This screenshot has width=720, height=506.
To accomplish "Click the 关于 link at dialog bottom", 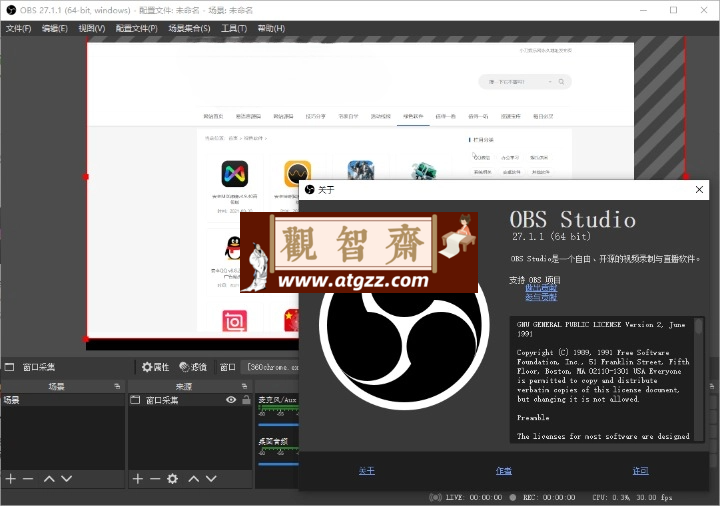I will pyautogui.click(x=366, y=471).
